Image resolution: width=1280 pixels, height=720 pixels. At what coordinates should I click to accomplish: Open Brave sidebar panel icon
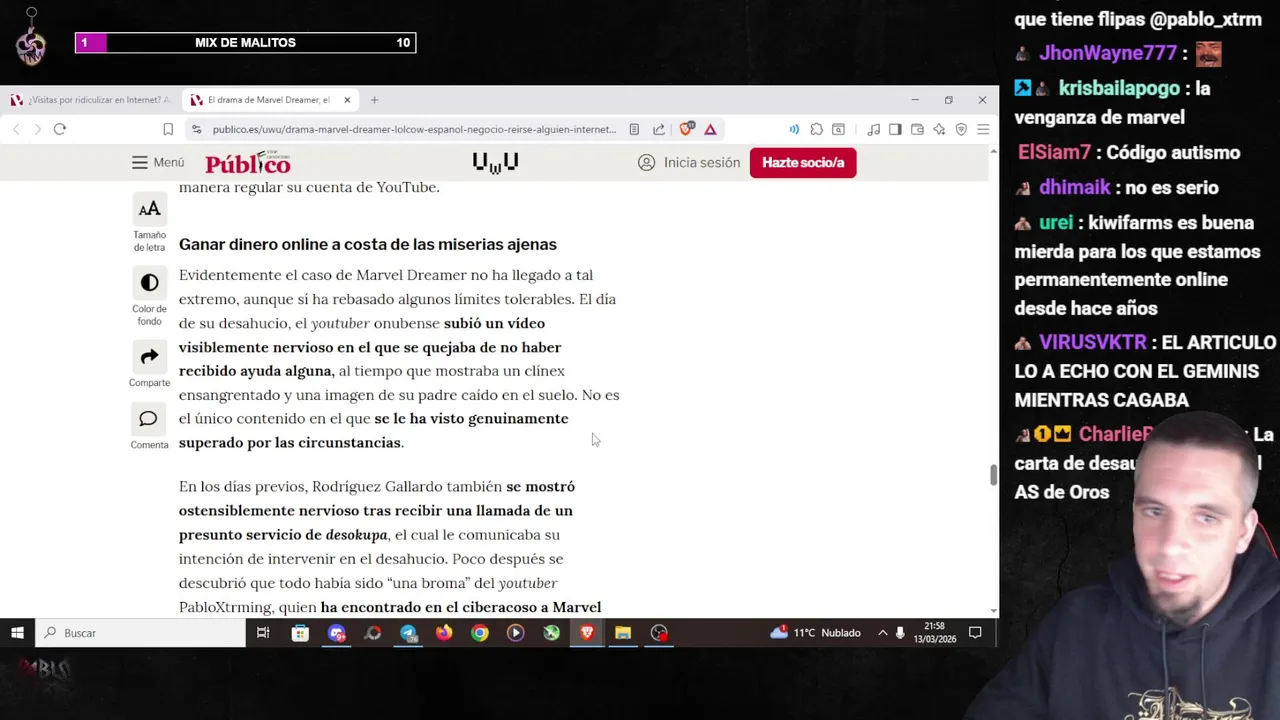(895, 129)
